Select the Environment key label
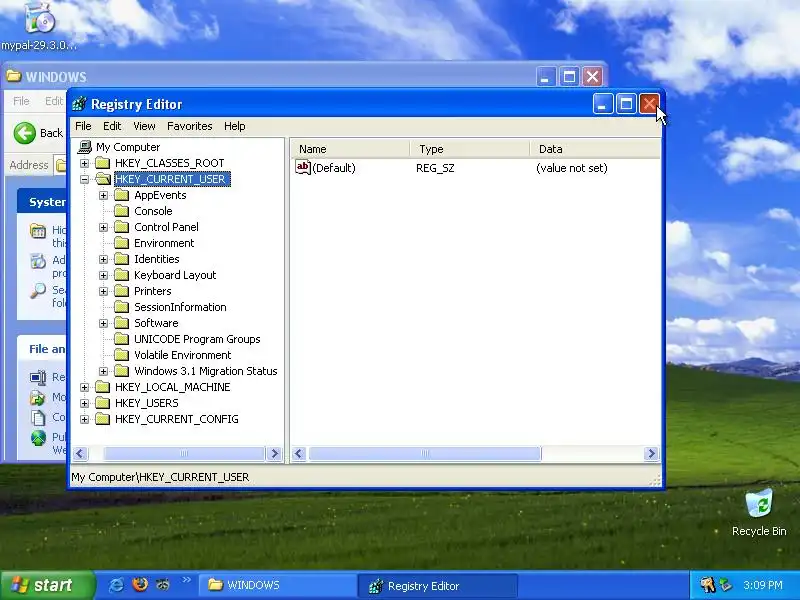This screenshot has height=600, width=800. point(164,243)
